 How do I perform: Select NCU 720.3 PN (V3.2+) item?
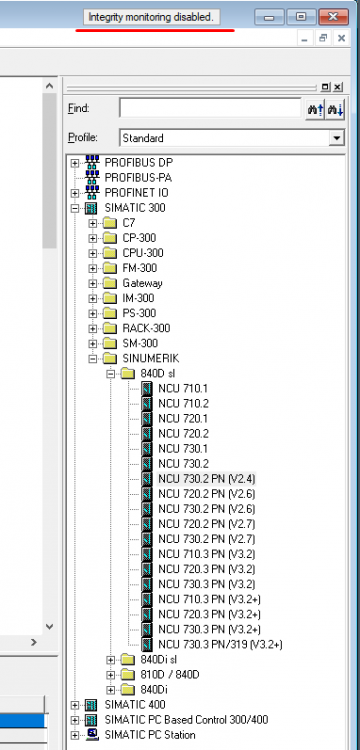(209, 614)
